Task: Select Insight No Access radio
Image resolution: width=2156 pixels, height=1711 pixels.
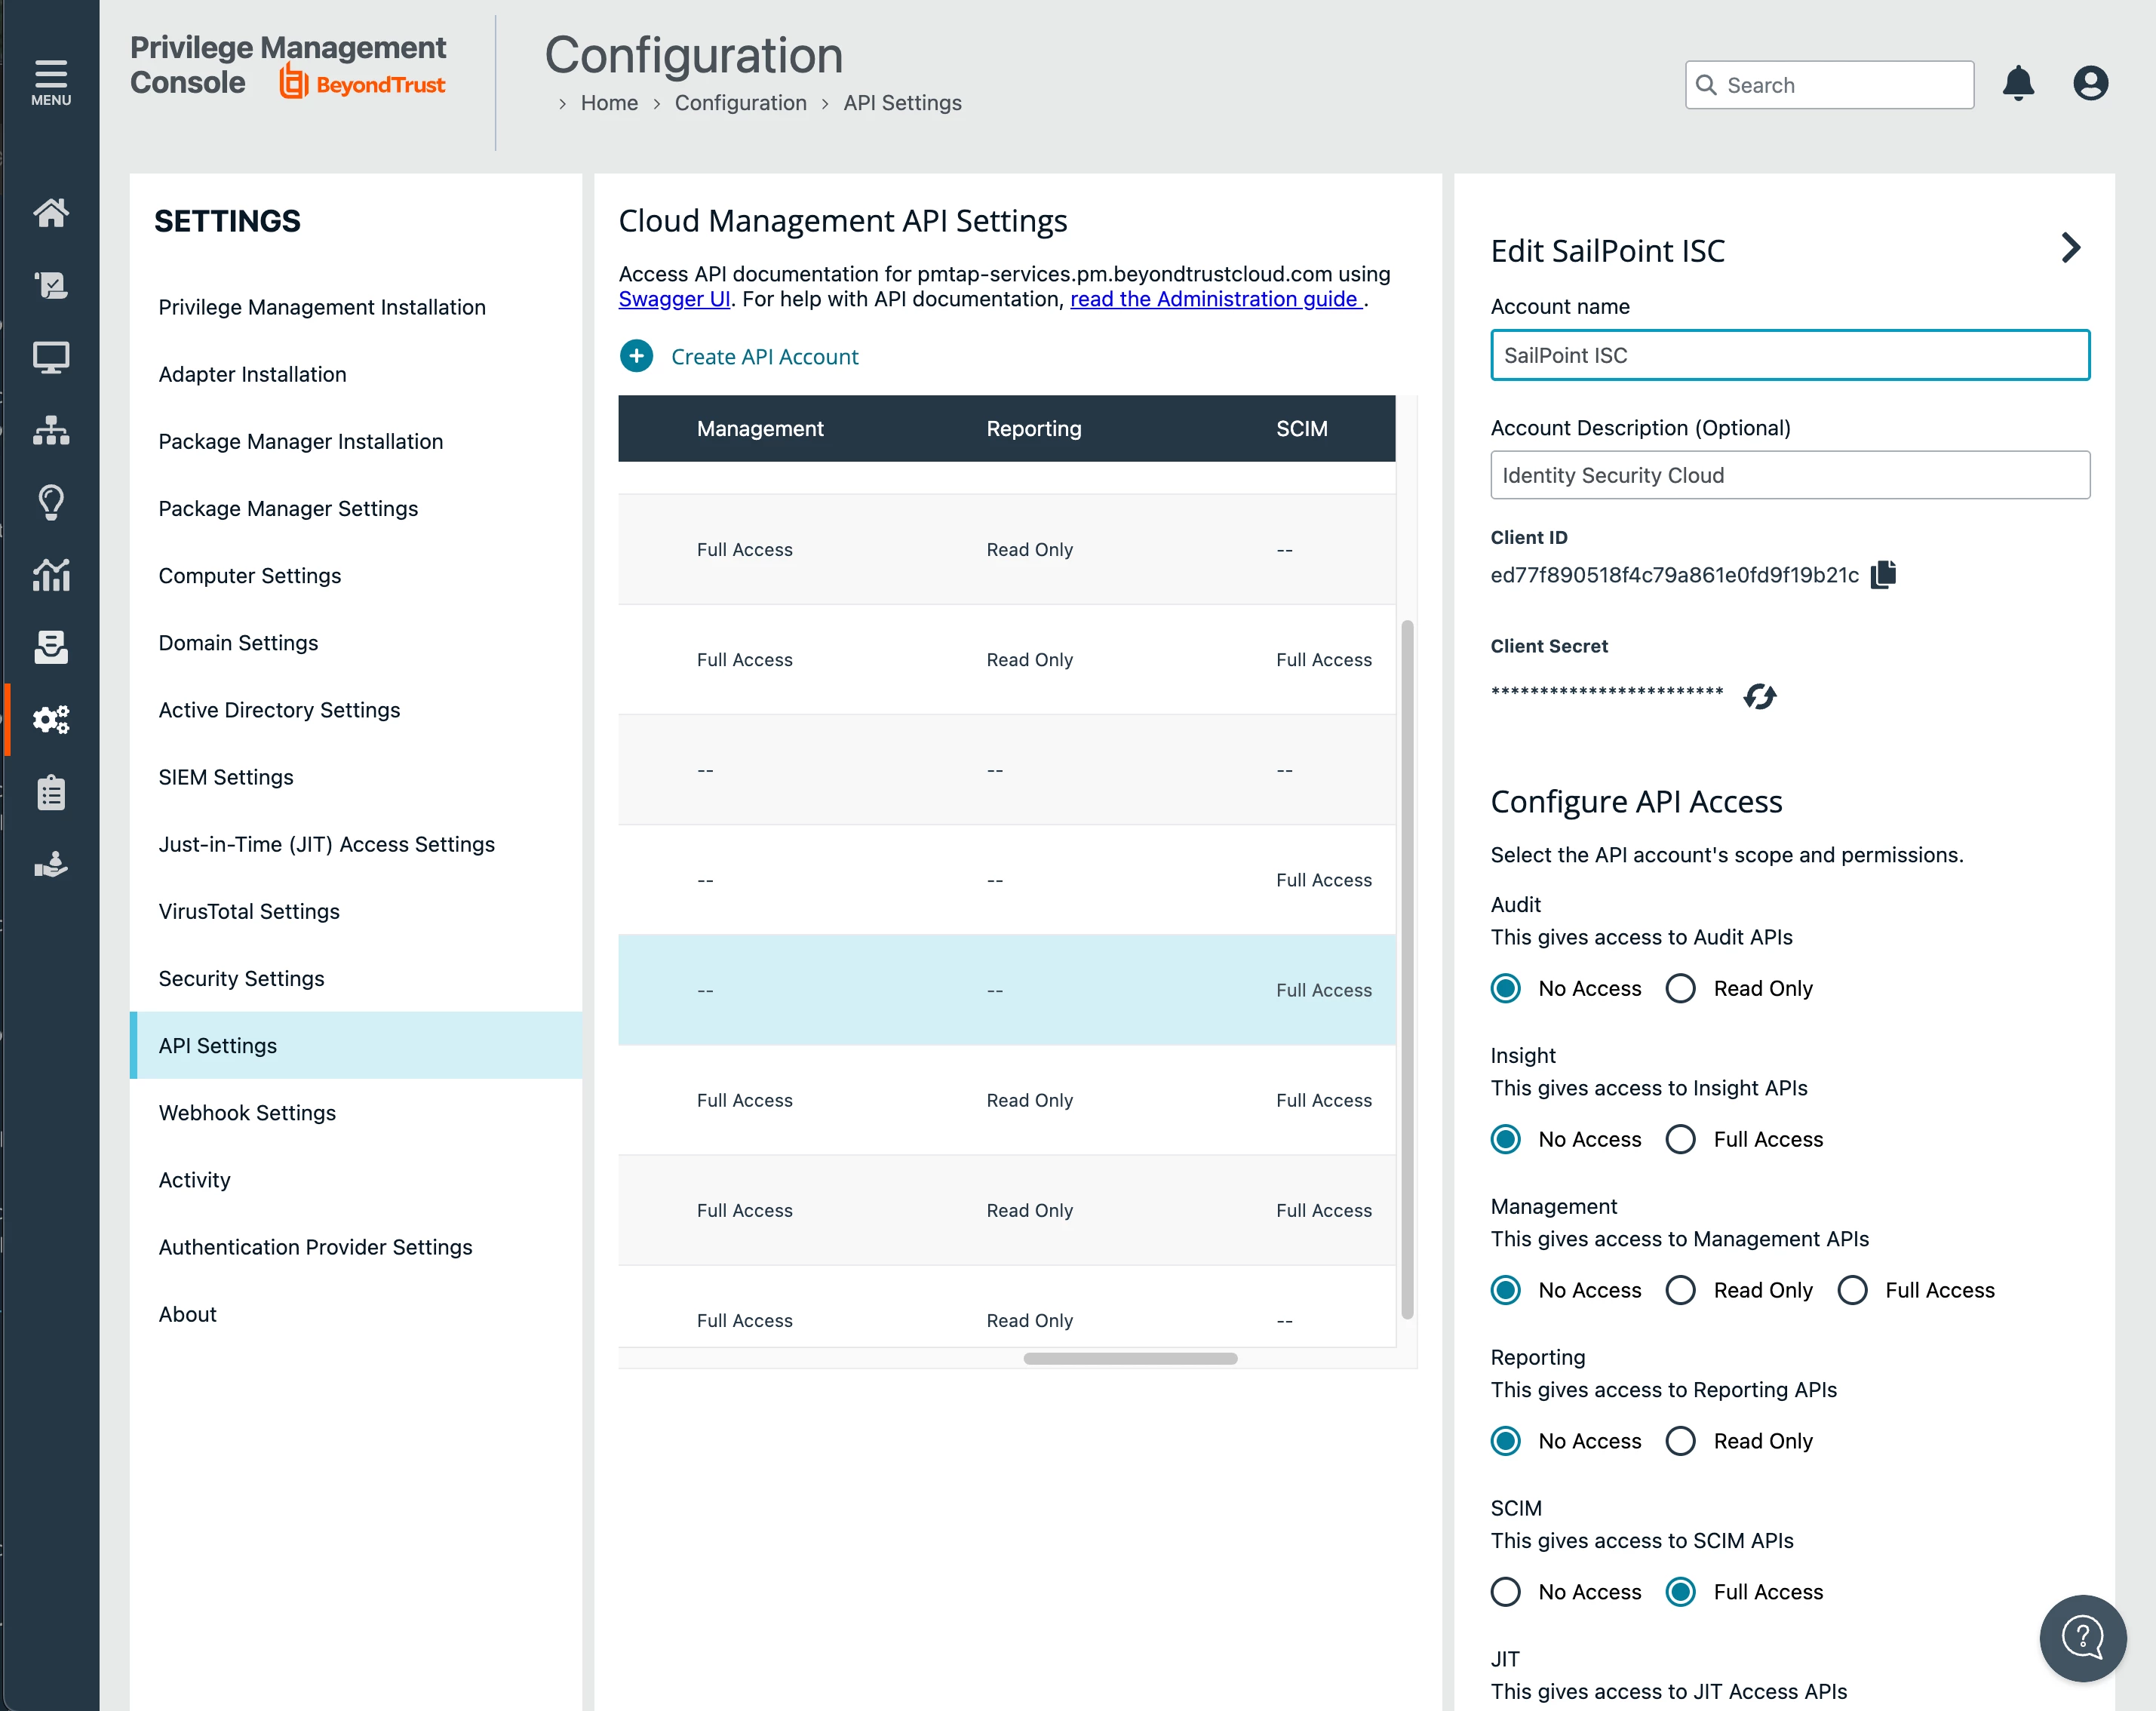Action: [1506, 1139]
